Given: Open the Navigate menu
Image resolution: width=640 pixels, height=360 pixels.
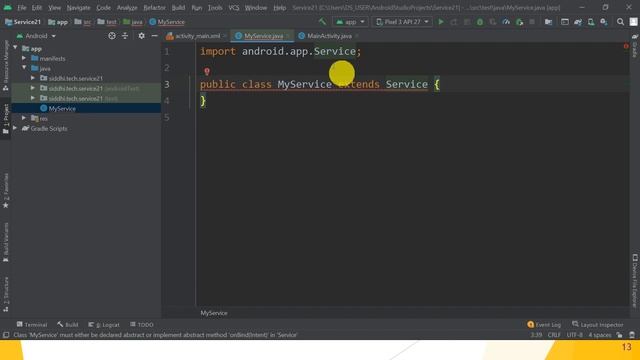Looking at the screenshot, I should [78, 8].
